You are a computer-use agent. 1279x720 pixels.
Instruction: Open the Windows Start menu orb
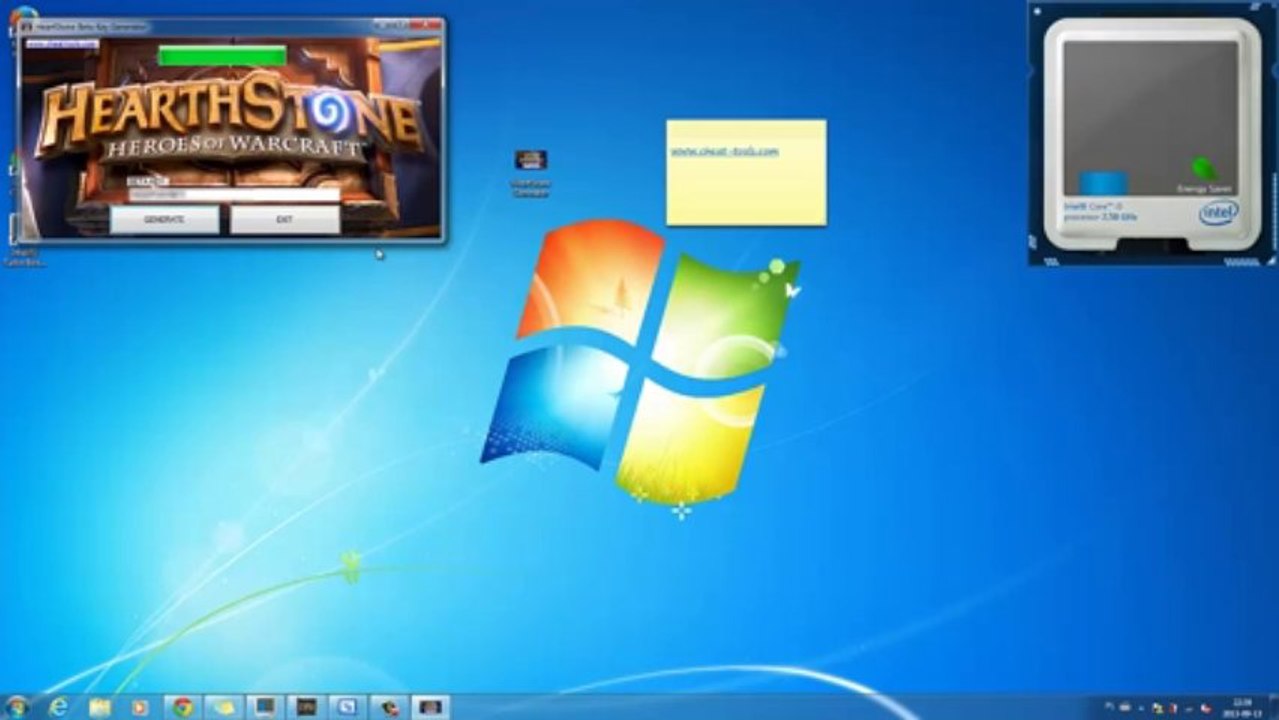point(17,707)
